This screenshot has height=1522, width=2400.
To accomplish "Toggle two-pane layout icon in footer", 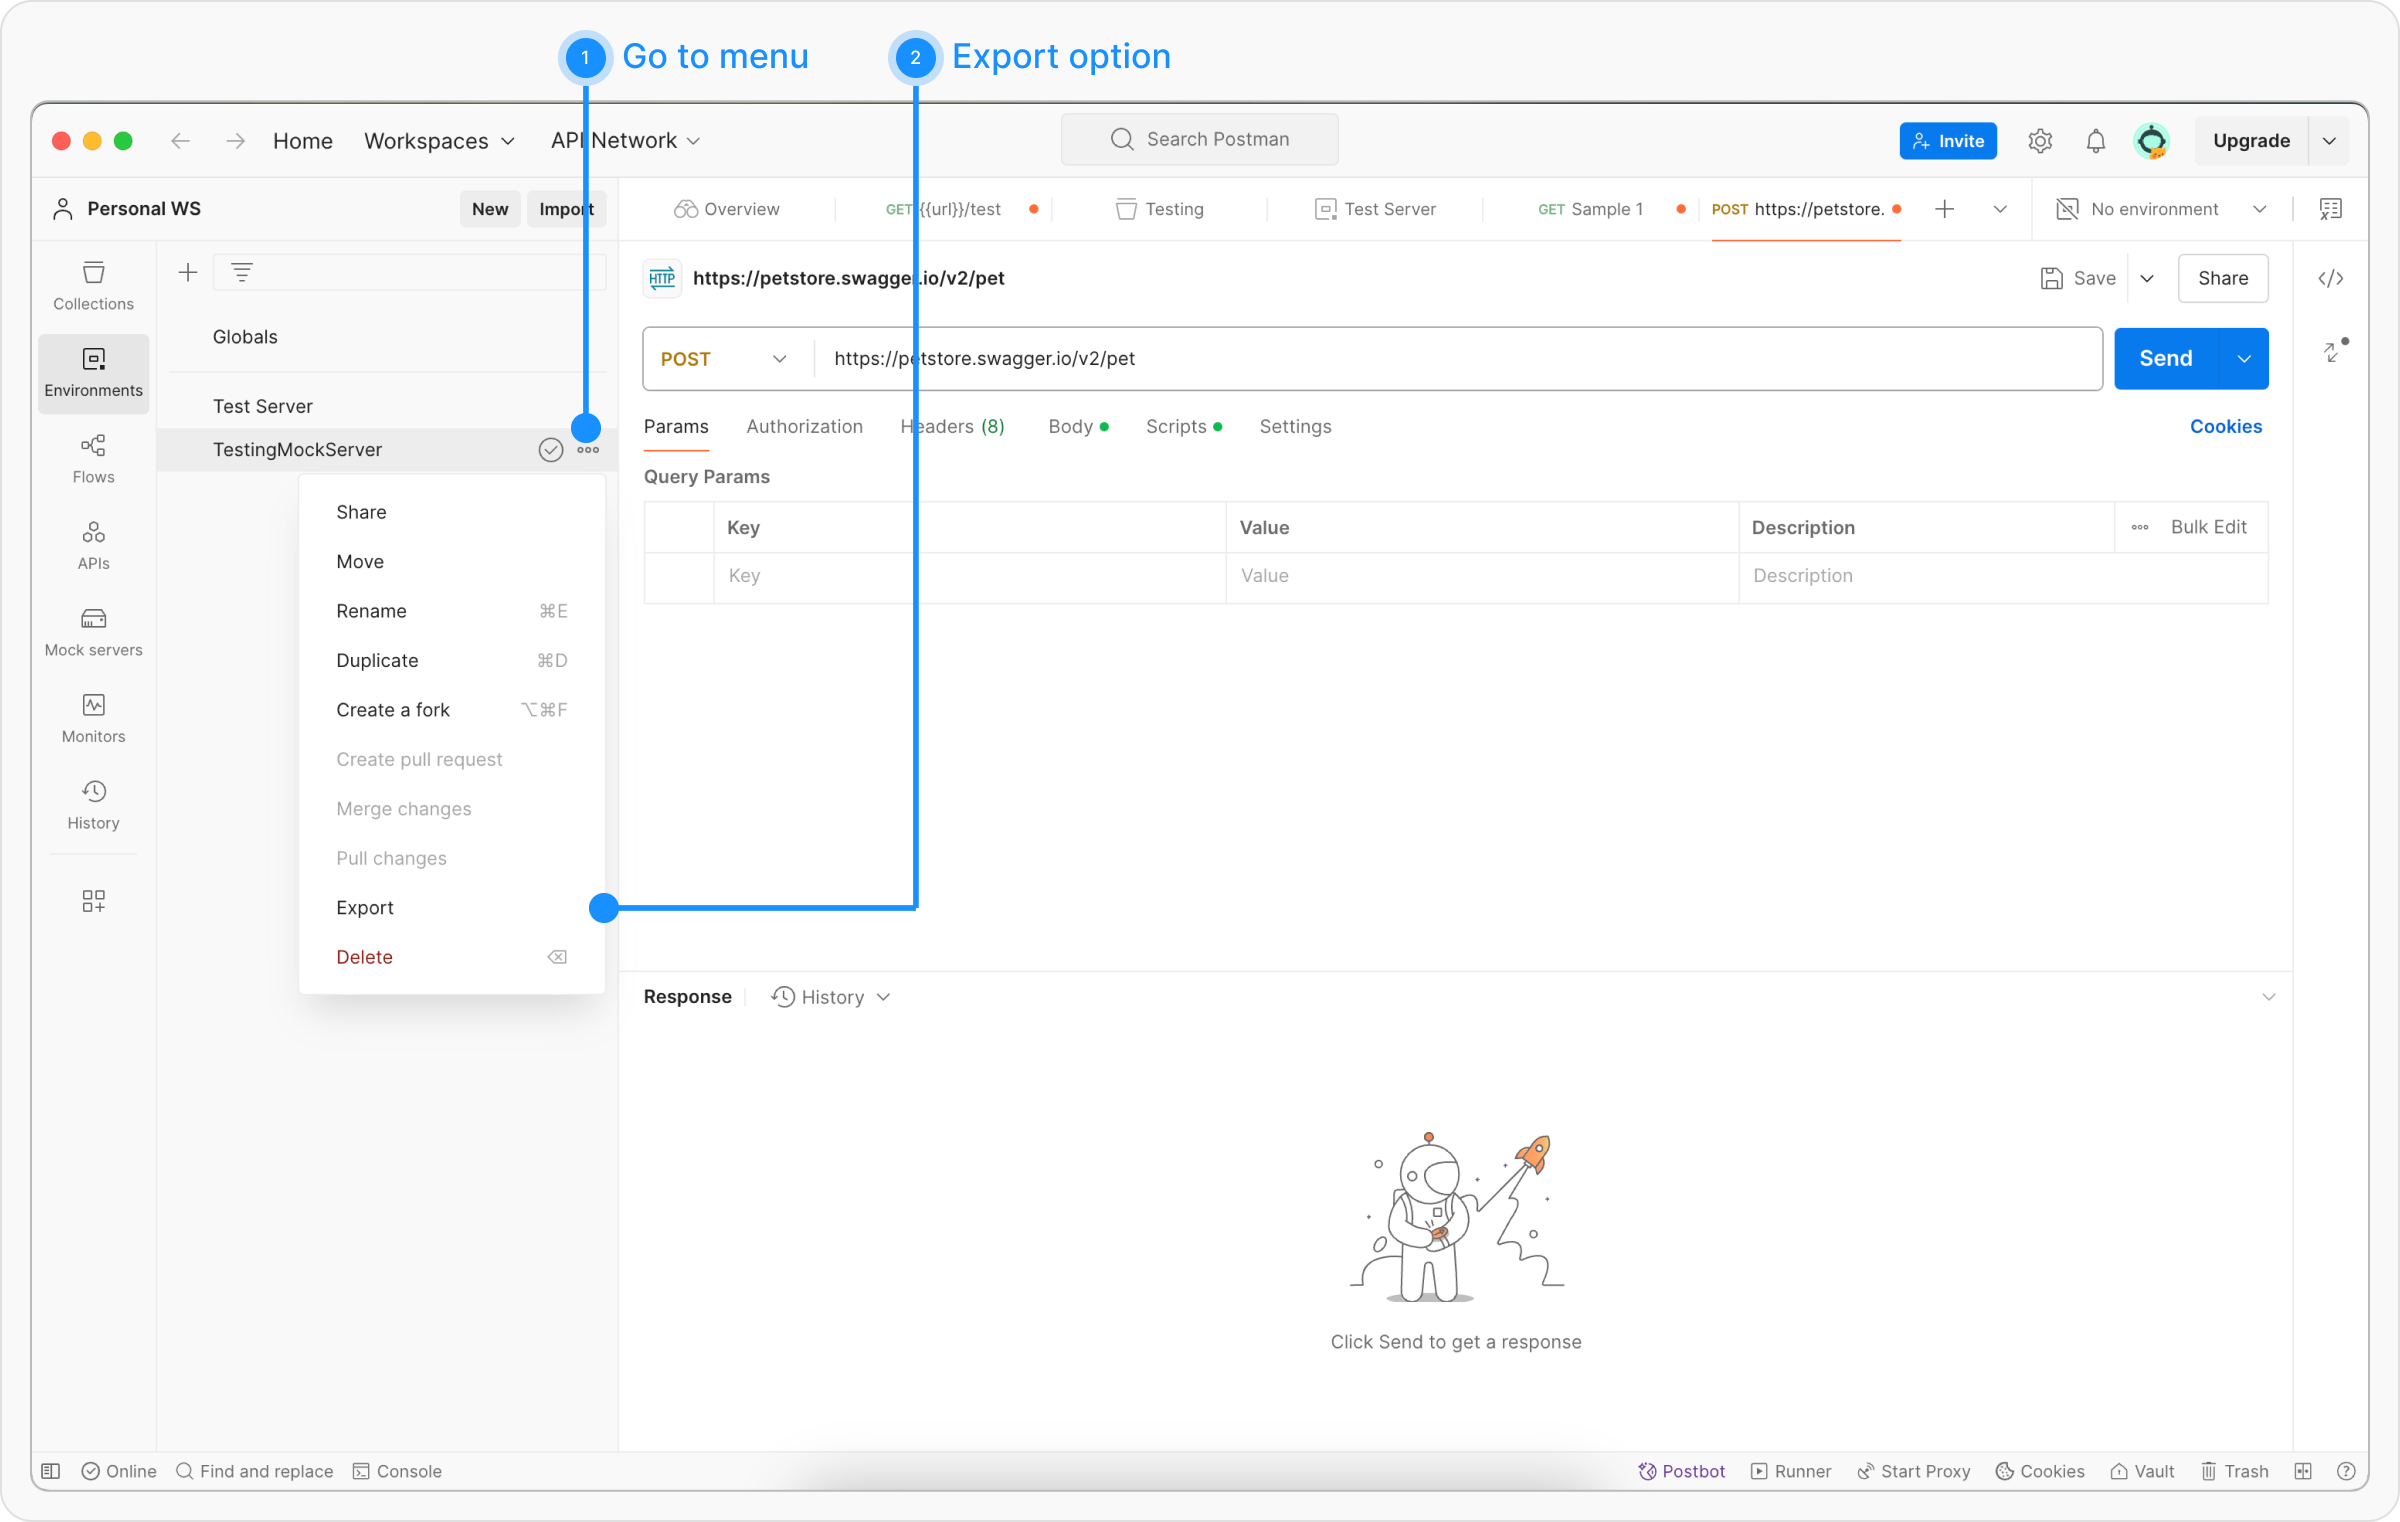I will point(2303,1470).
